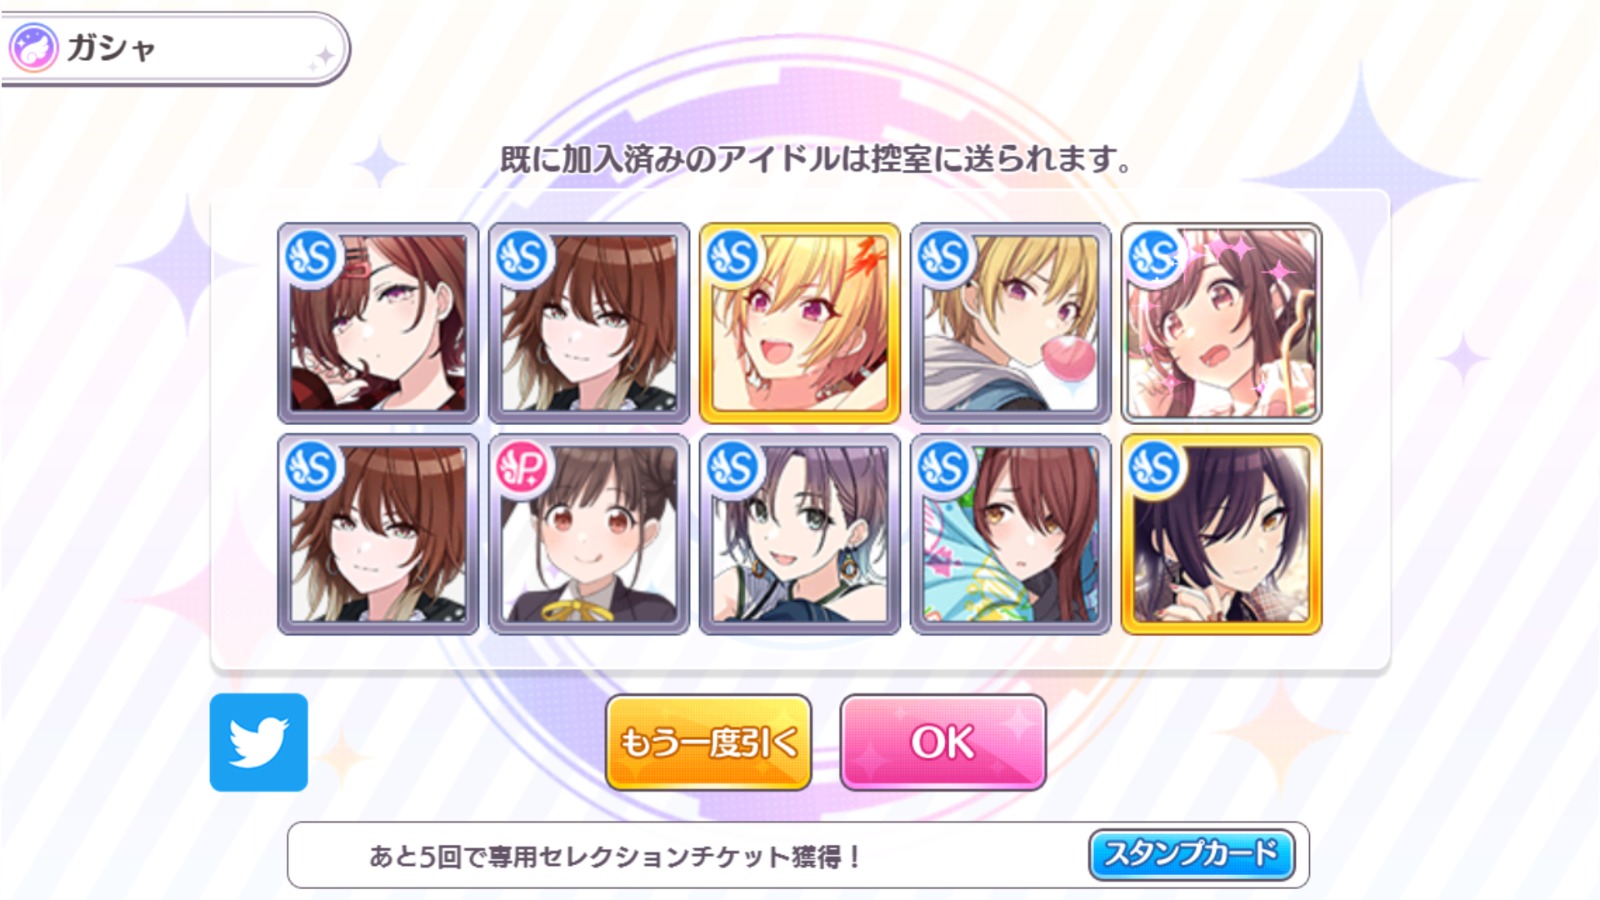Click the idol holding teal umbrella card

[1011, 534]
